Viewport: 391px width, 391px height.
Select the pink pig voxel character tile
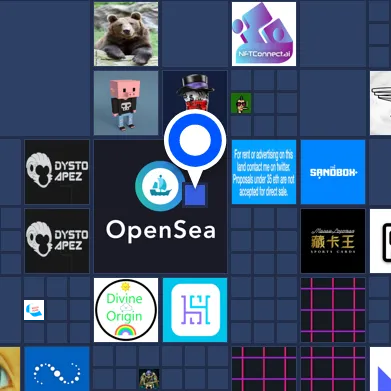(x=126, y=103)
